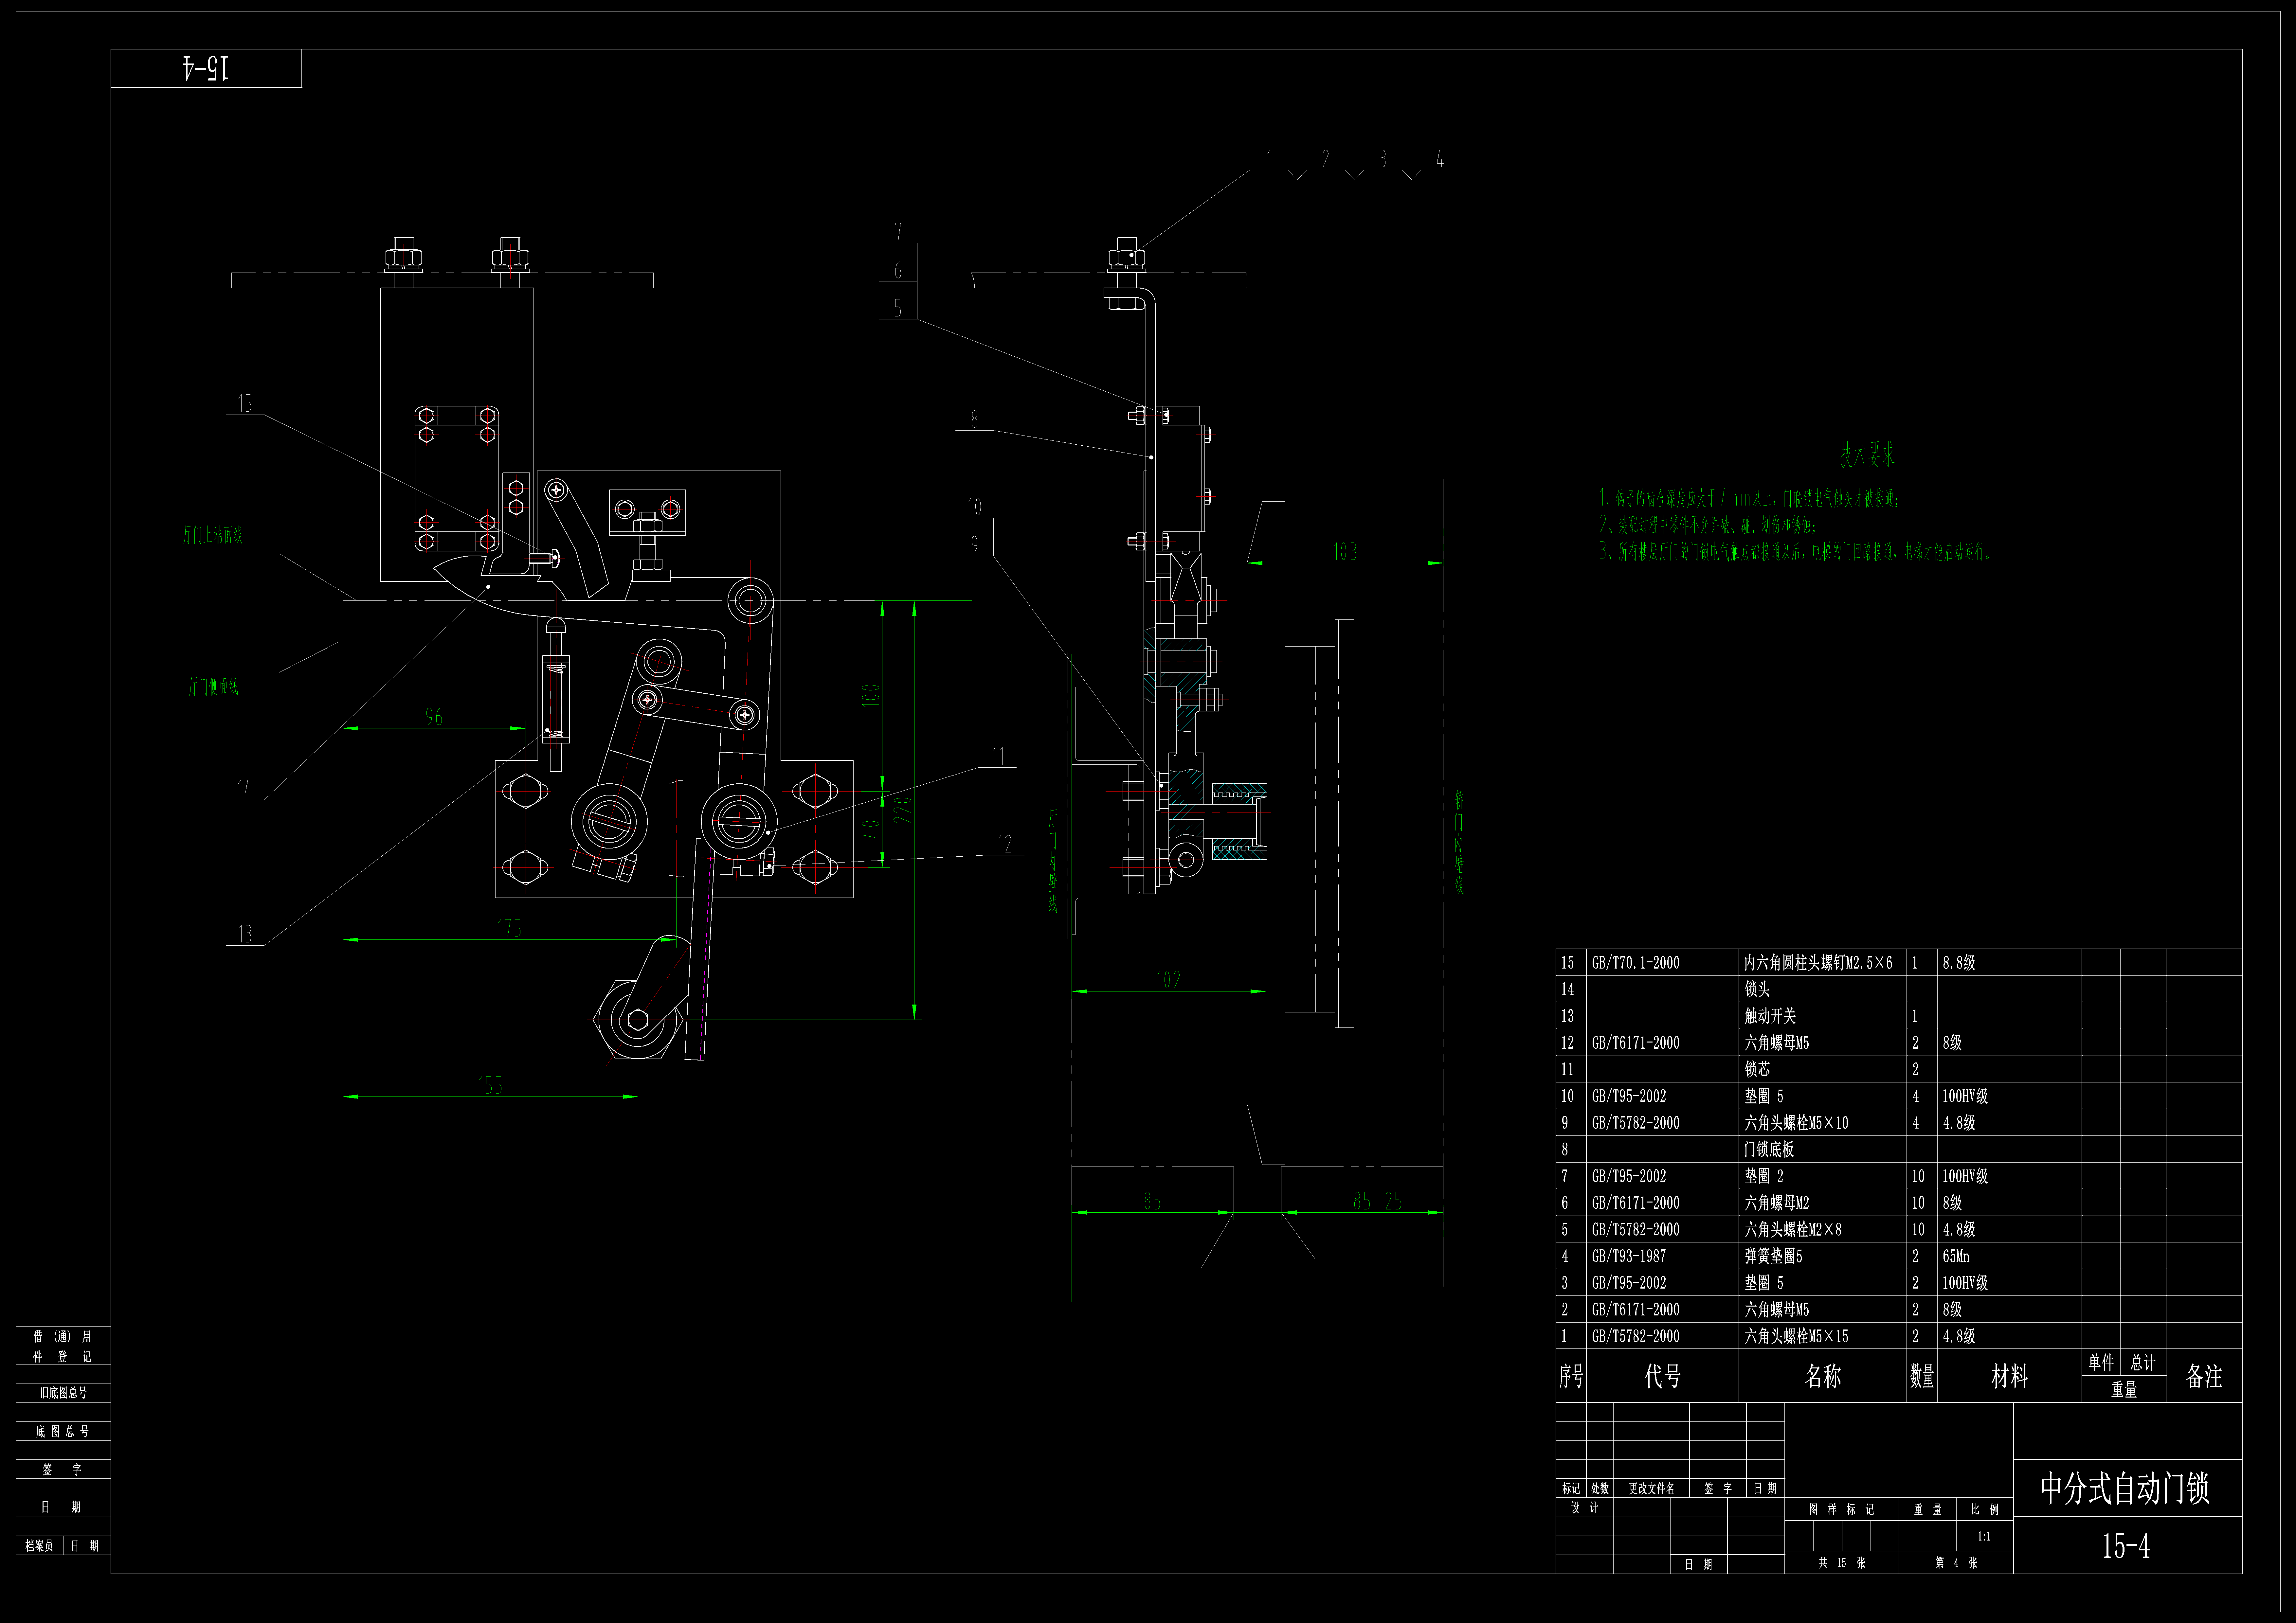The height and width of the screenshot is (1623, 2296).
Task: Click the part name 六角头螺栓M5×10
Action: (1796, 1123)
